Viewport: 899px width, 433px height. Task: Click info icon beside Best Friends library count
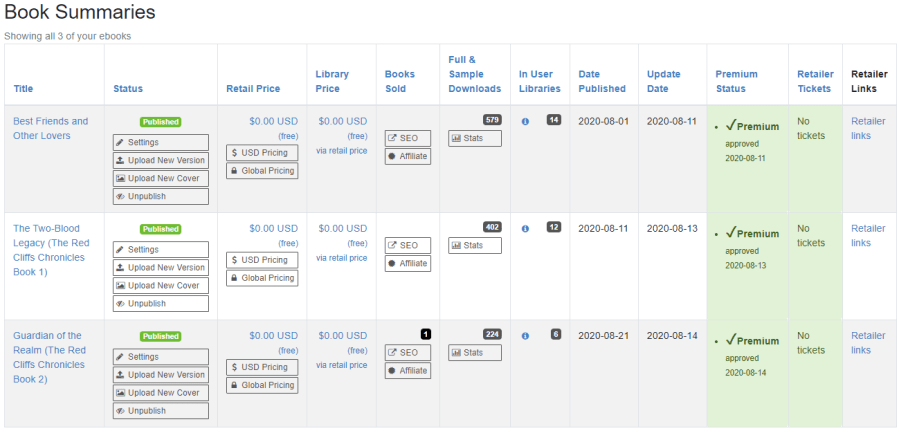526,121
